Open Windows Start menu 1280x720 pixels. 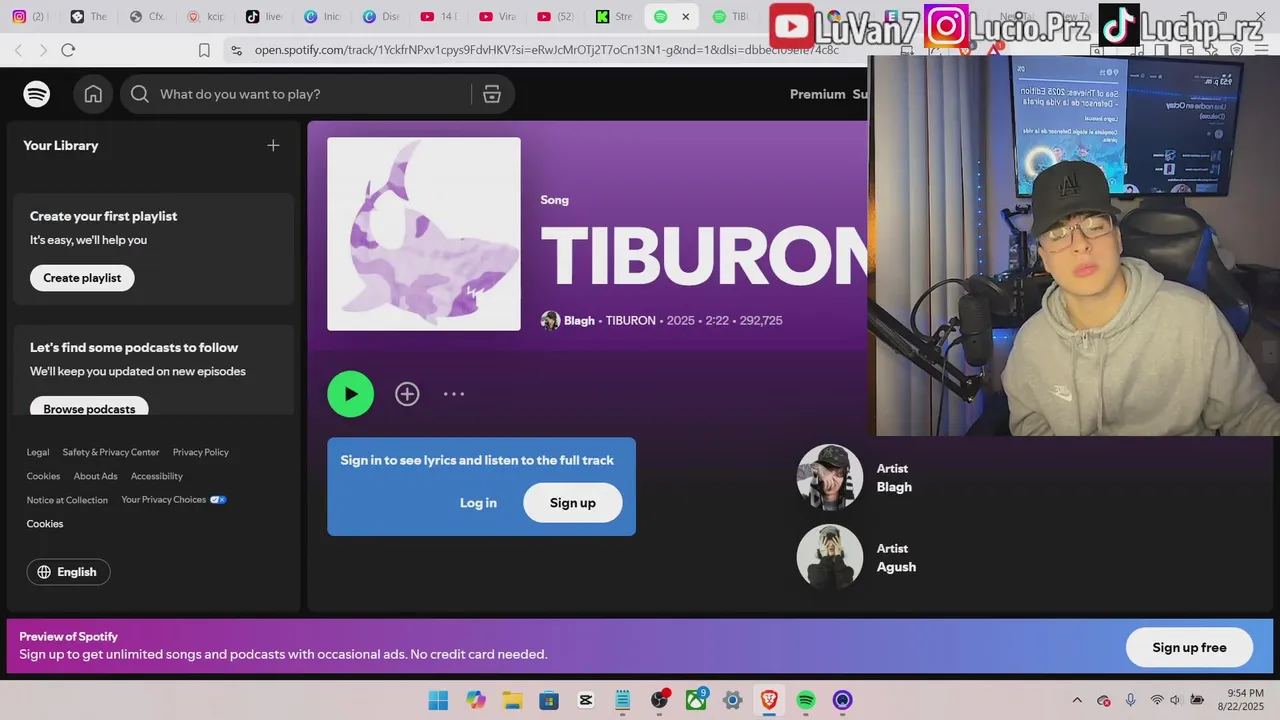click(x=438, y=700)
